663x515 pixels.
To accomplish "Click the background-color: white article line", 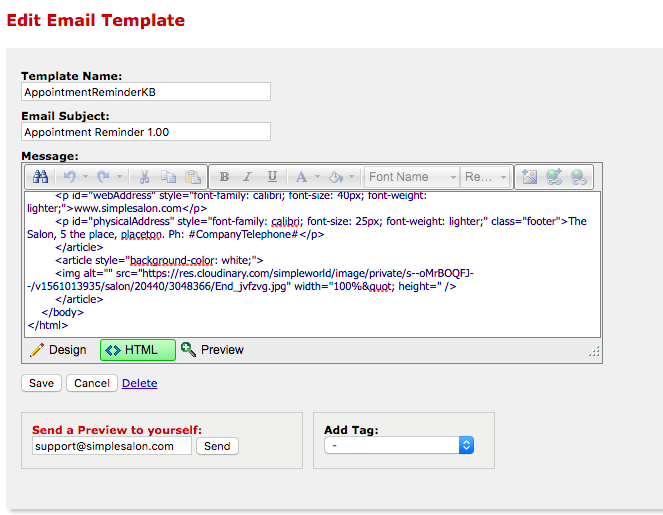I will coord(159,260).
